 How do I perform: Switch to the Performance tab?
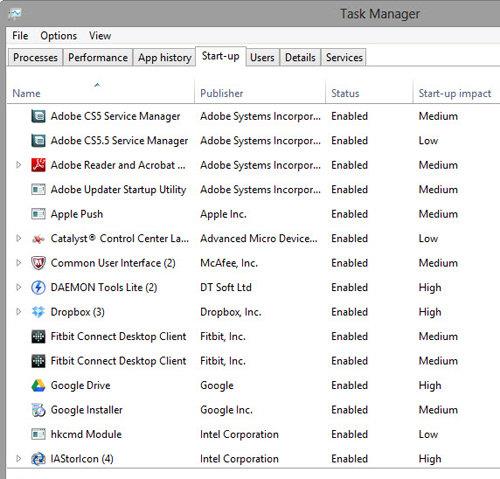point(98,57)
